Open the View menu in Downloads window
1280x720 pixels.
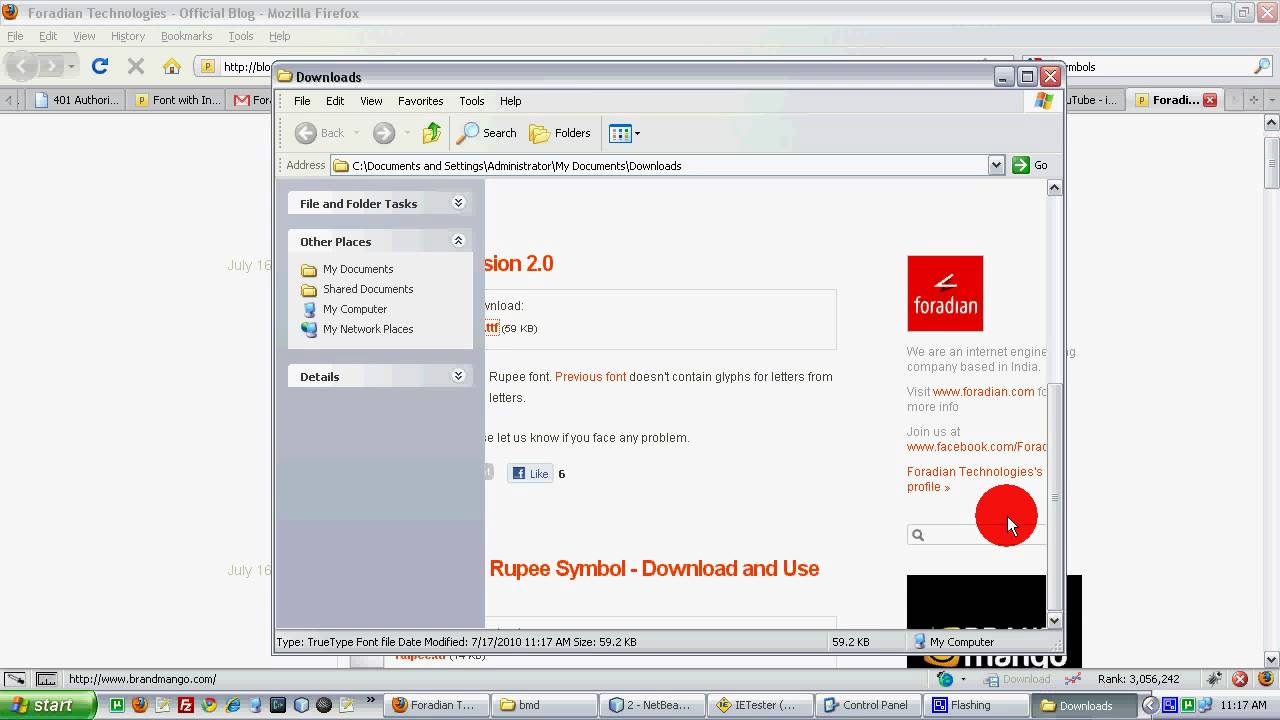(371, 101)
